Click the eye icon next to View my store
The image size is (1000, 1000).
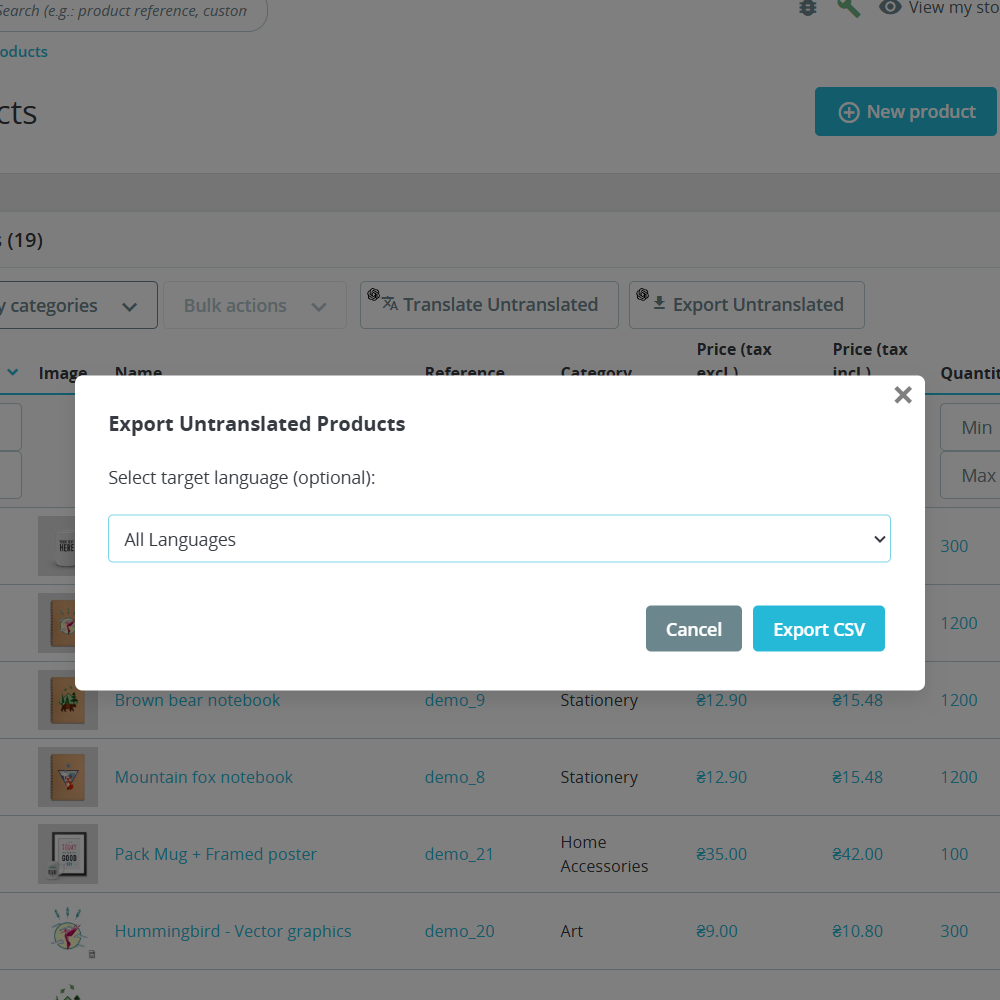tap(890, 8)
